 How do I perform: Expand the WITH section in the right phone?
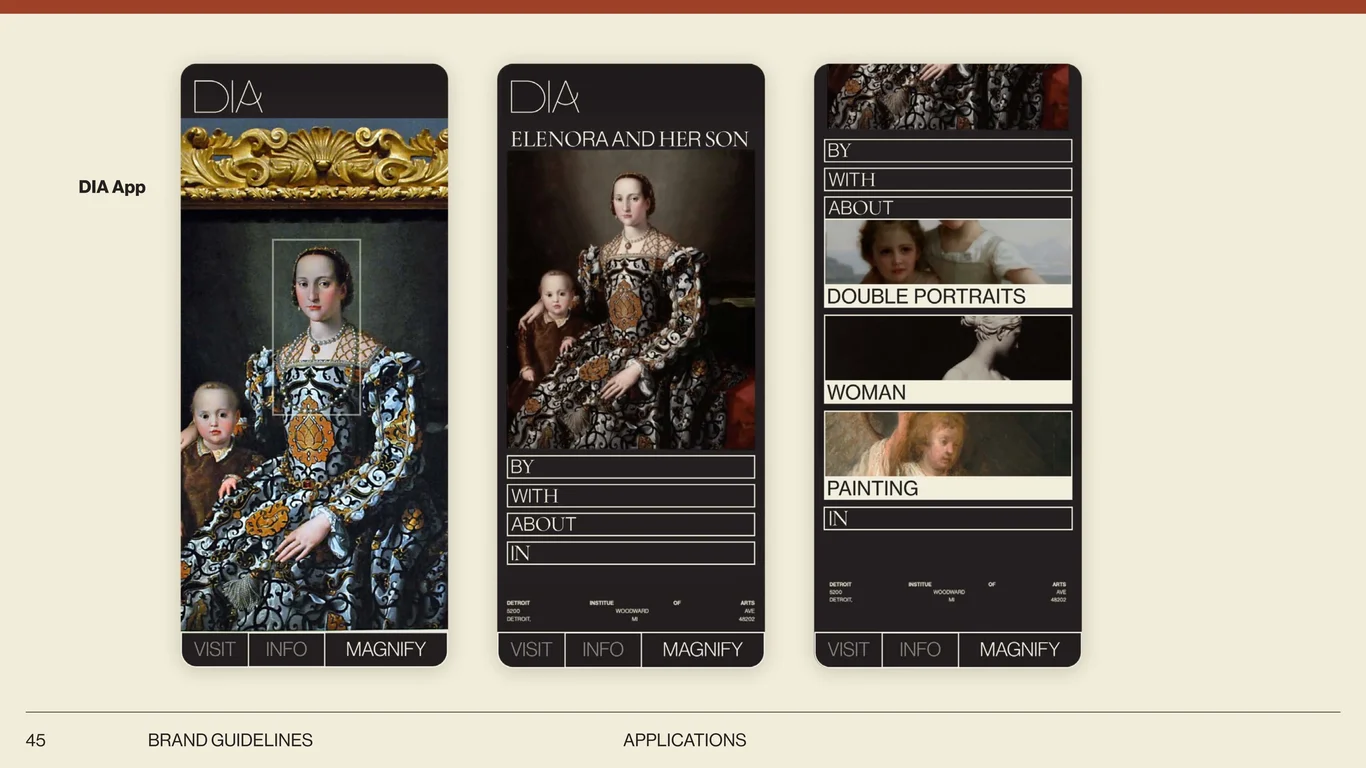point(948,180)
